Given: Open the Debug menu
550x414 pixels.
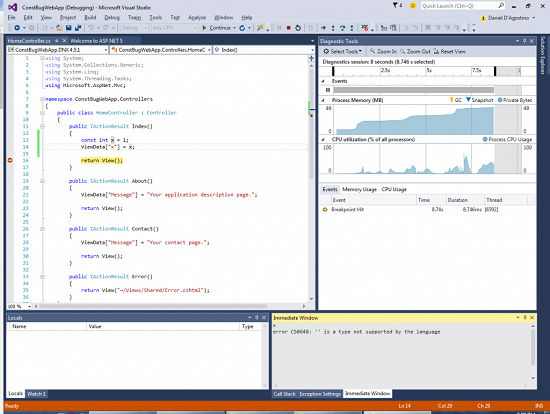Looking at the screenshot, I should click(x=112, y=18).
